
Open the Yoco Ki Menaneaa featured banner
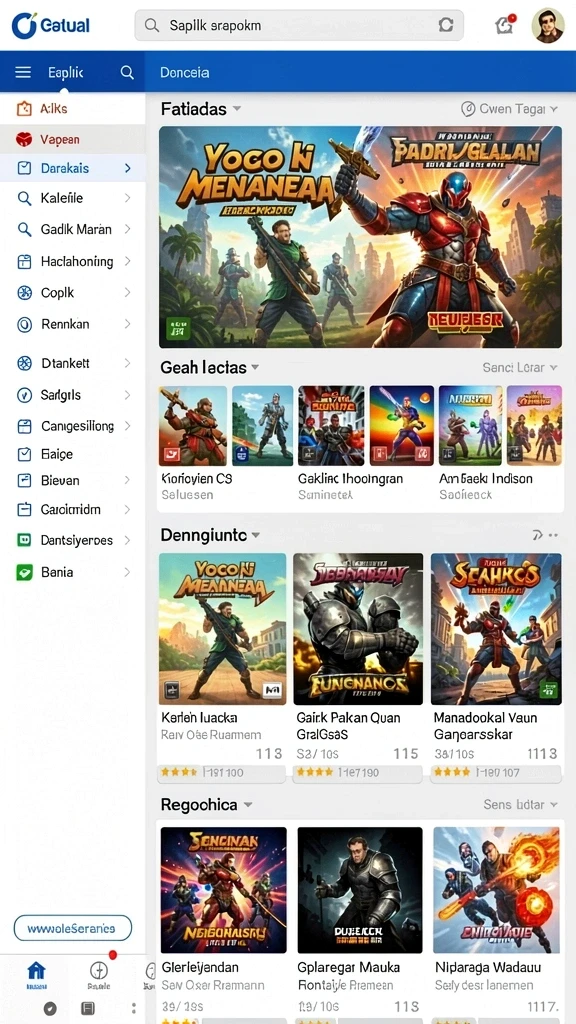point(360,237)
